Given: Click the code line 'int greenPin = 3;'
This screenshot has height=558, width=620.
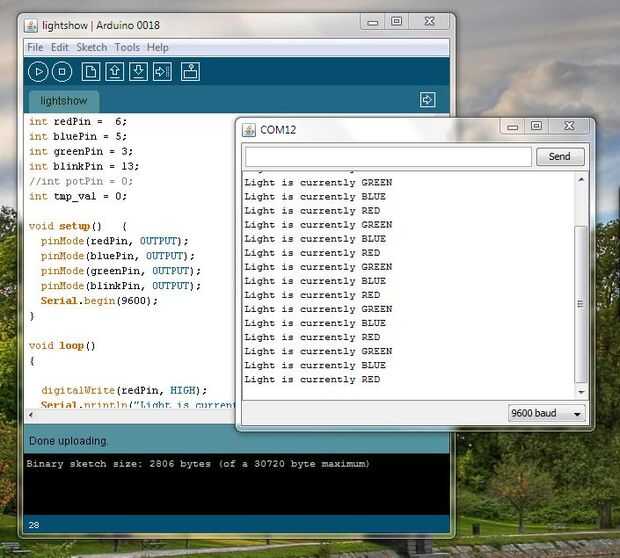Looking at the screenshot, I should click(81, 152).
